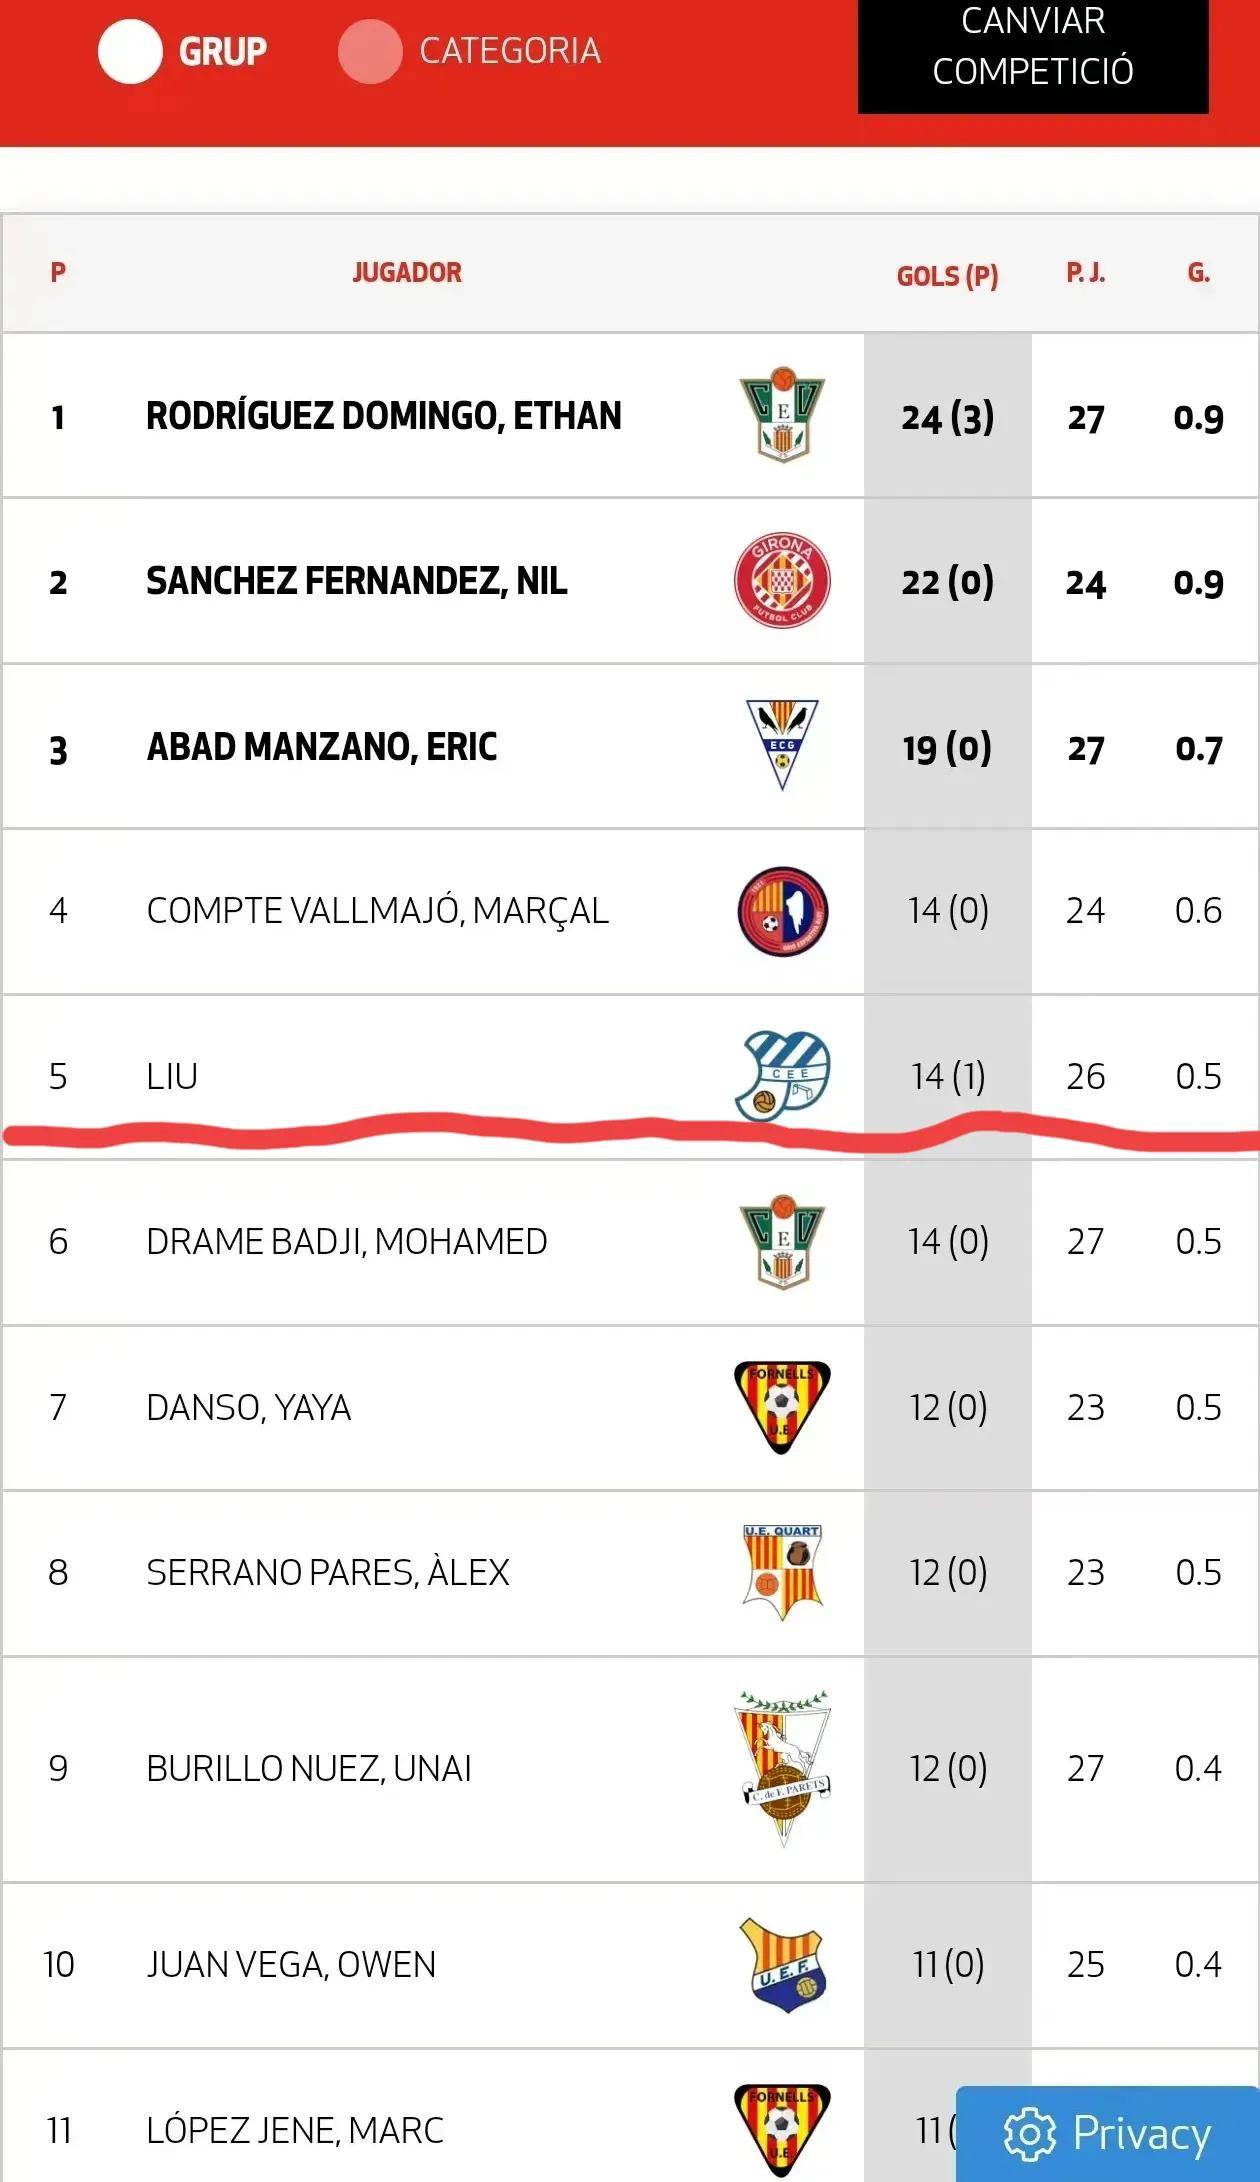This screenshot has height=2182, width=1260.
Task: Click the round red-blue crest beside Compte Vallmajó
Action: tap(782, 911)
